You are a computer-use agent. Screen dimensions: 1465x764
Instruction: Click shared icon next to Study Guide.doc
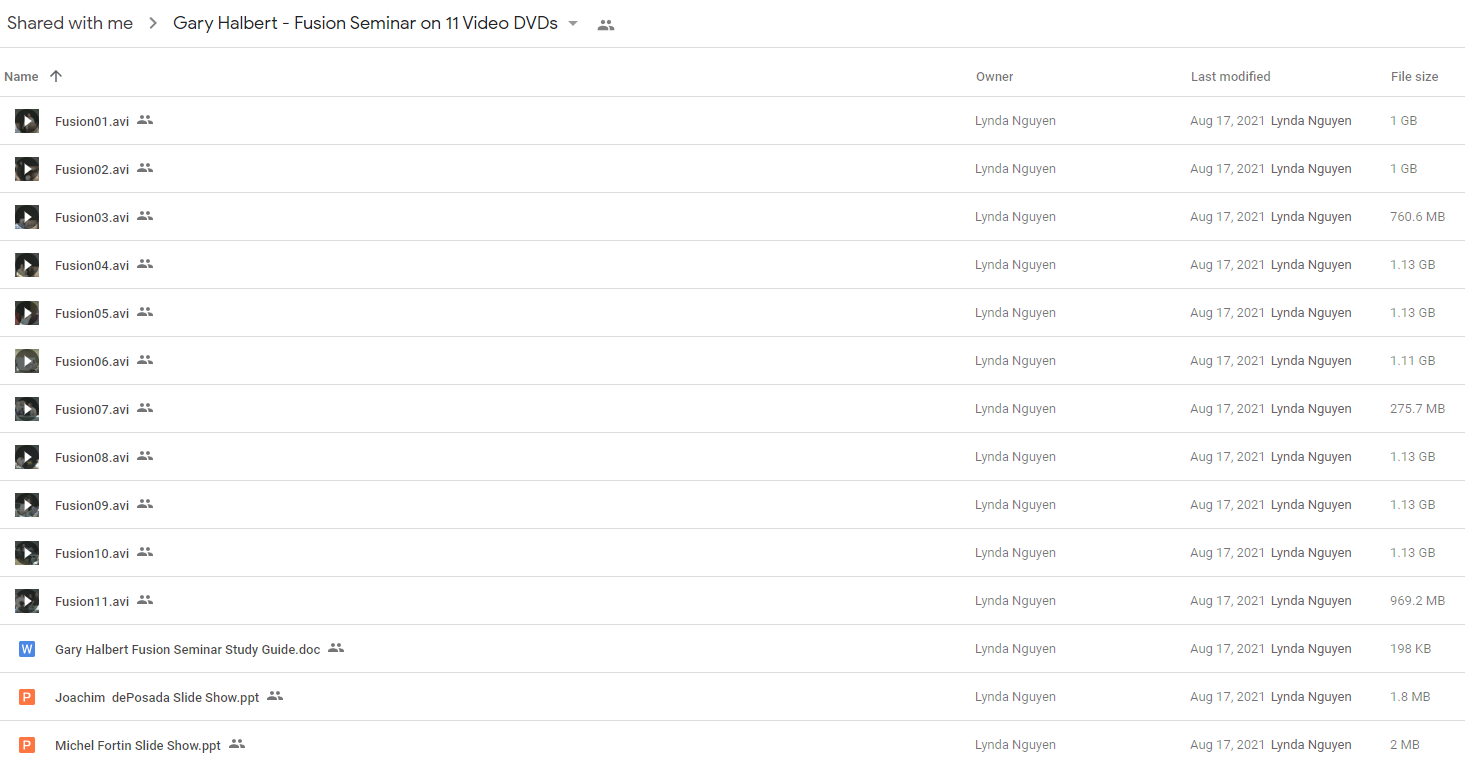click(x=336, y=648)
